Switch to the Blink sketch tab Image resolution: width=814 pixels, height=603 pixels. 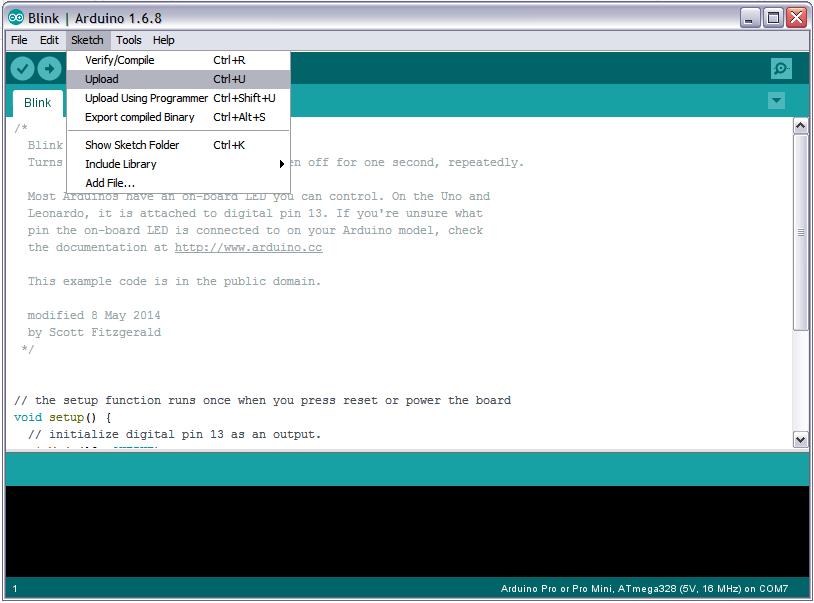(x=38, y=103)
